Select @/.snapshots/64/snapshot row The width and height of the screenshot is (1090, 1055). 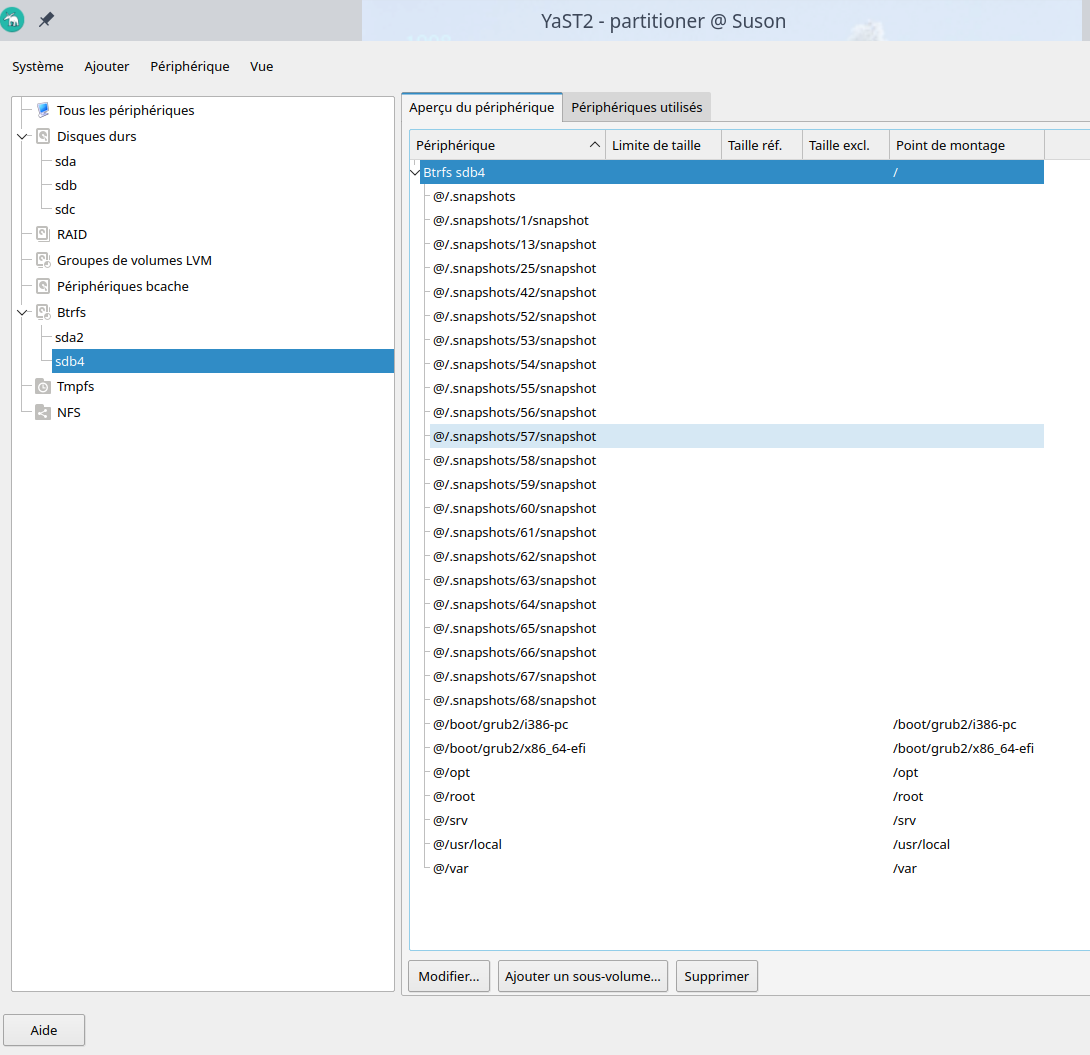pyautogui.click(x=737, y=605)
